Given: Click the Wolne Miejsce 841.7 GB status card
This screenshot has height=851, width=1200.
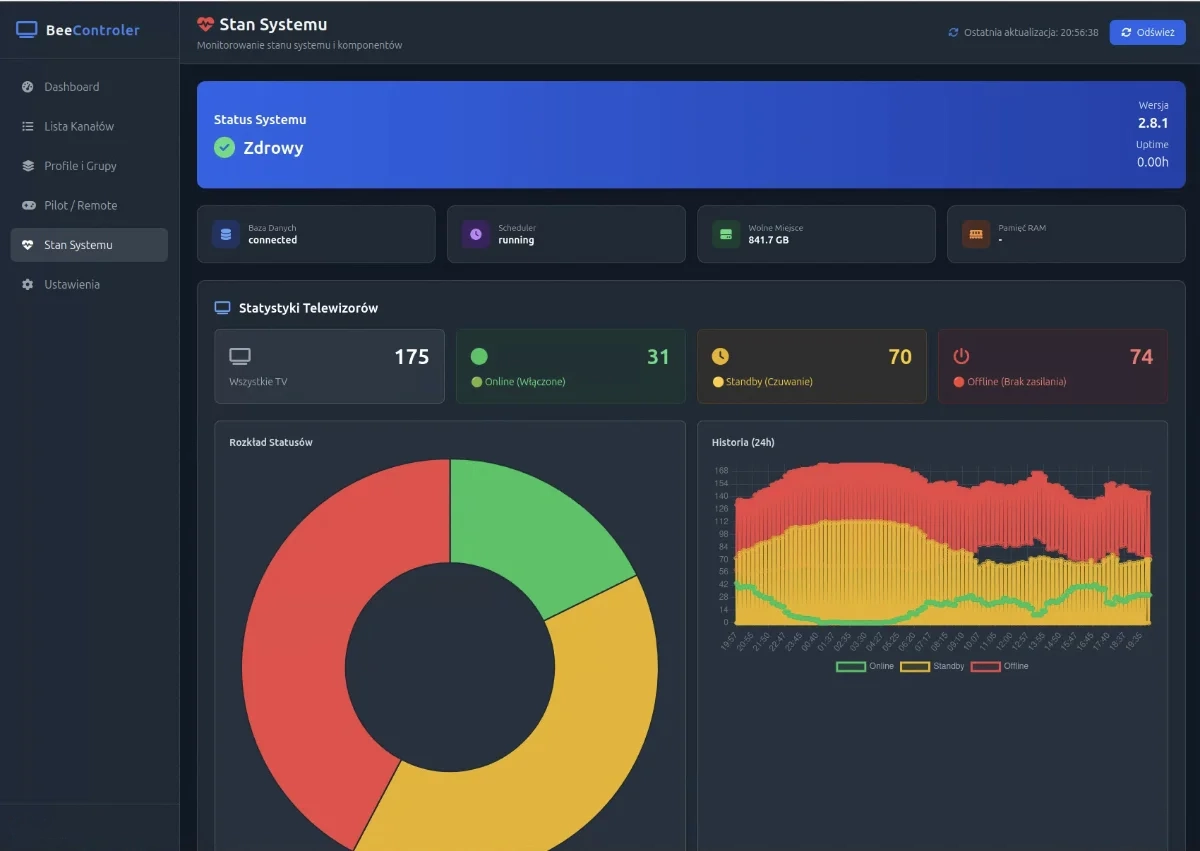Looking at the screenshot, I should [816, 234].
